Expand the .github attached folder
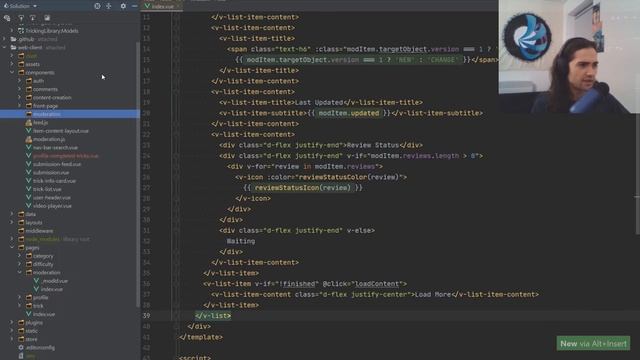640x360 pixels. (4, 39)
